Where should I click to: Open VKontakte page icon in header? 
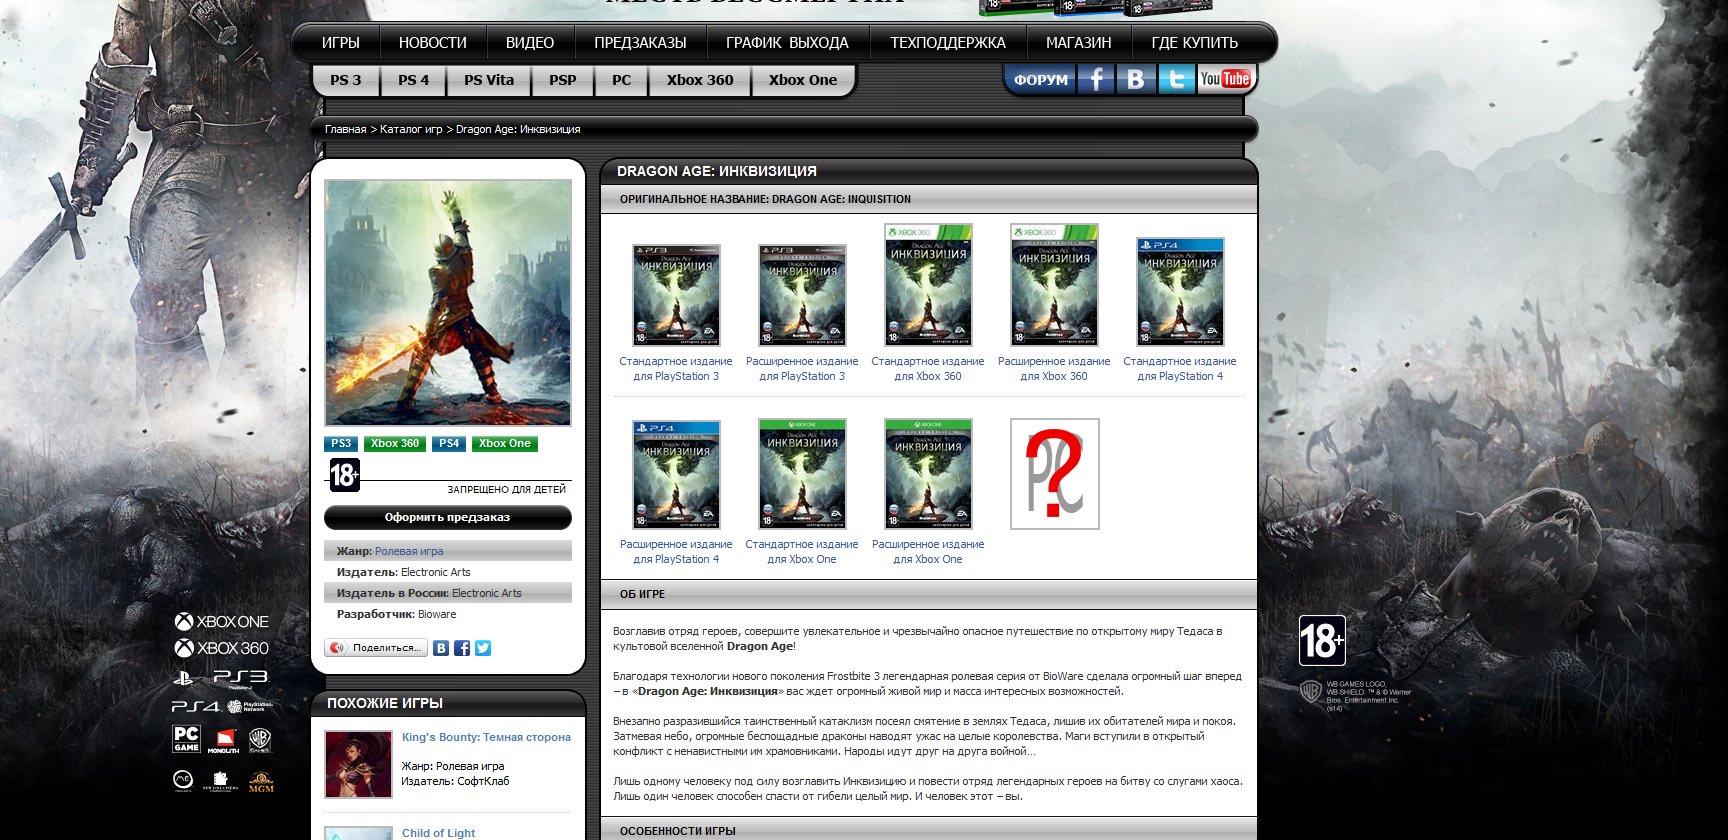[x=1136, y=79]
